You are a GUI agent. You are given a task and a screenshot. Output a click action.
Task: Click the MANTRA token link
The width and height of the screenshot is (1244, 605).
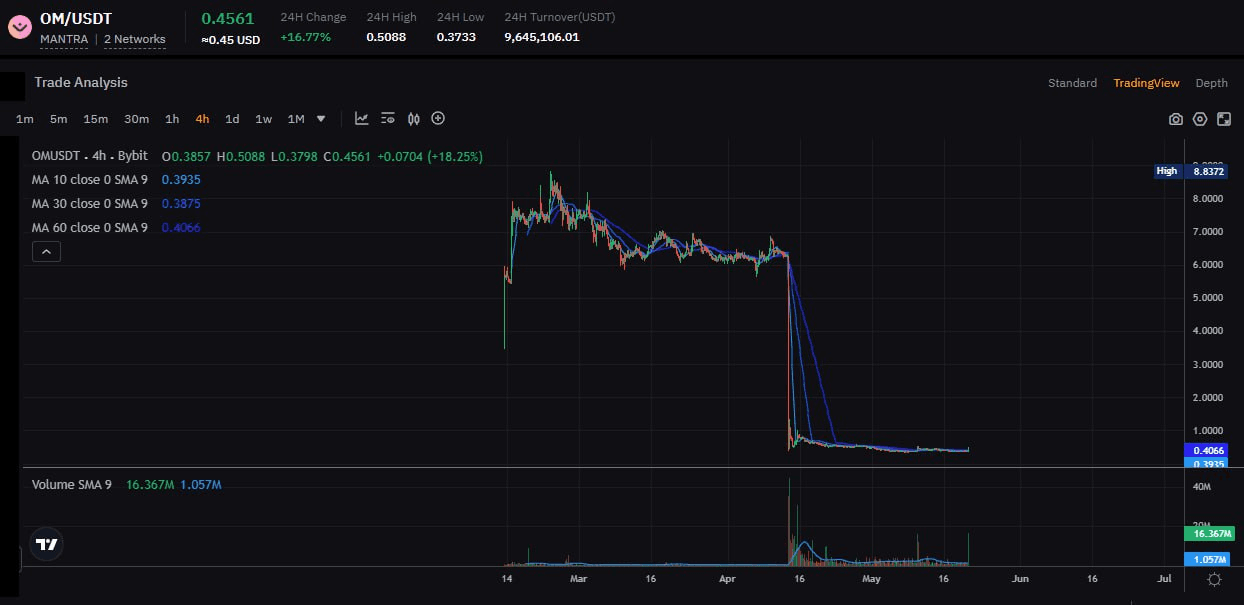click(x=65, y=39)
